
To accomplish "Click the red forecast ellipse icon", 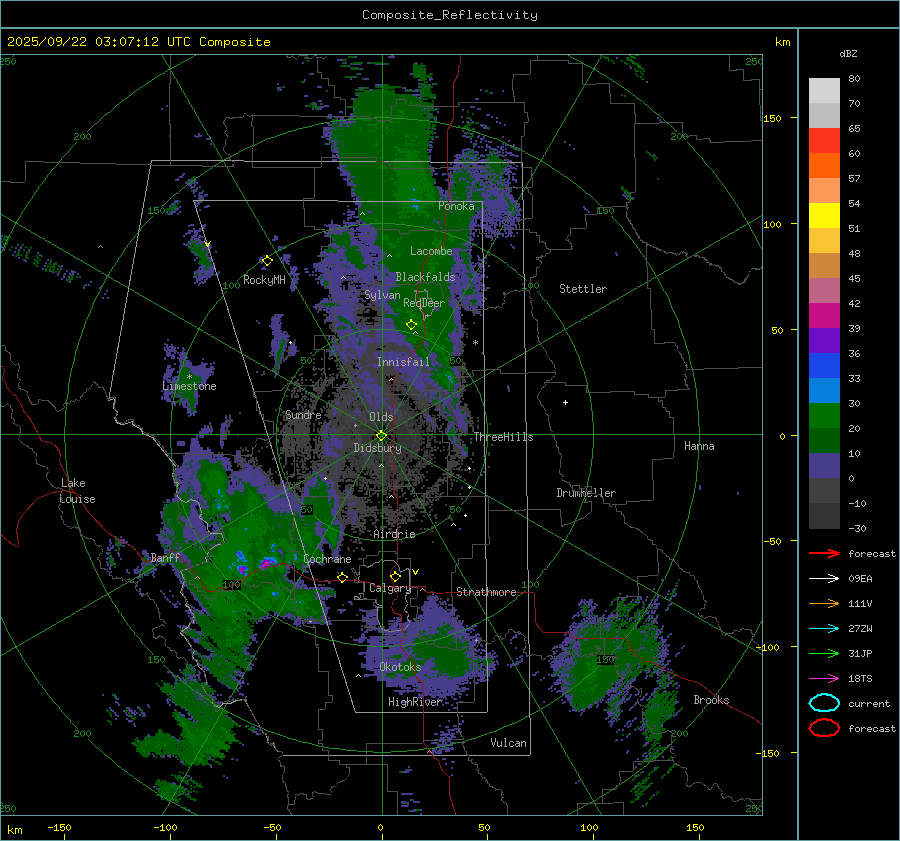I will coord(824,728).
